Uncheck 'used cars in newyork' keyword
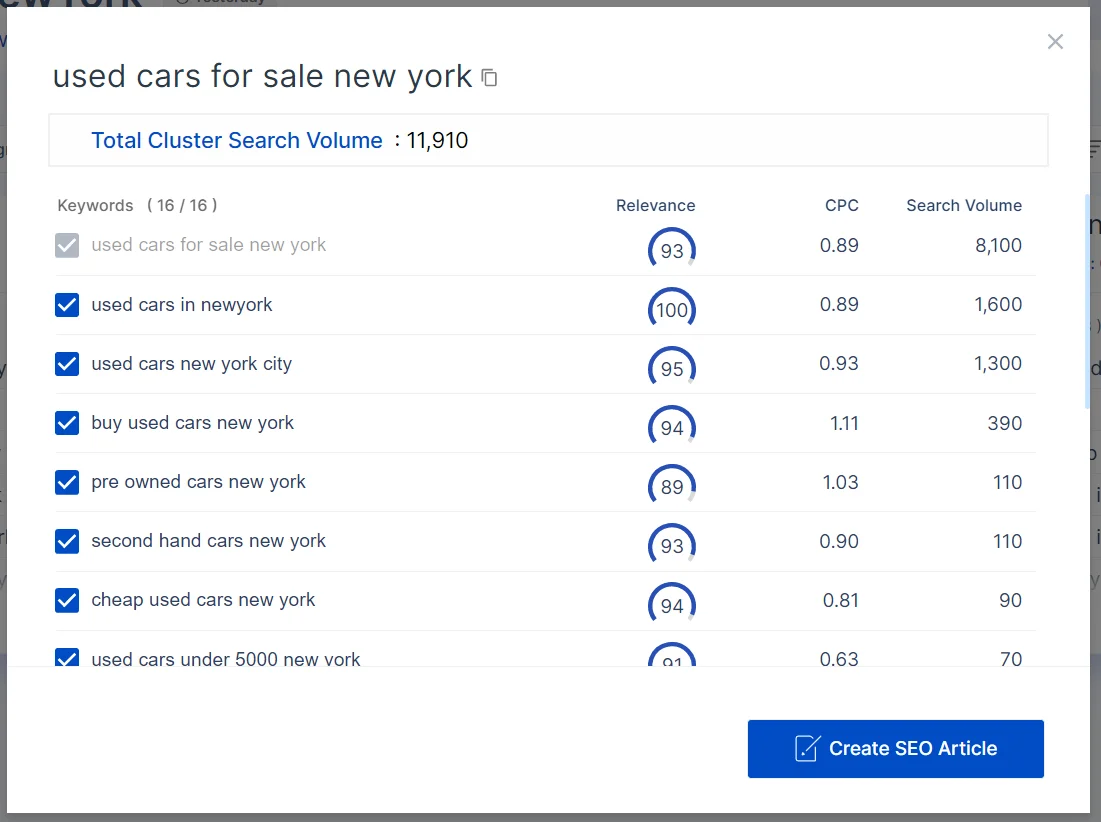The height and width of the screenshot is (822, 1101). click(x=67, y=305)
